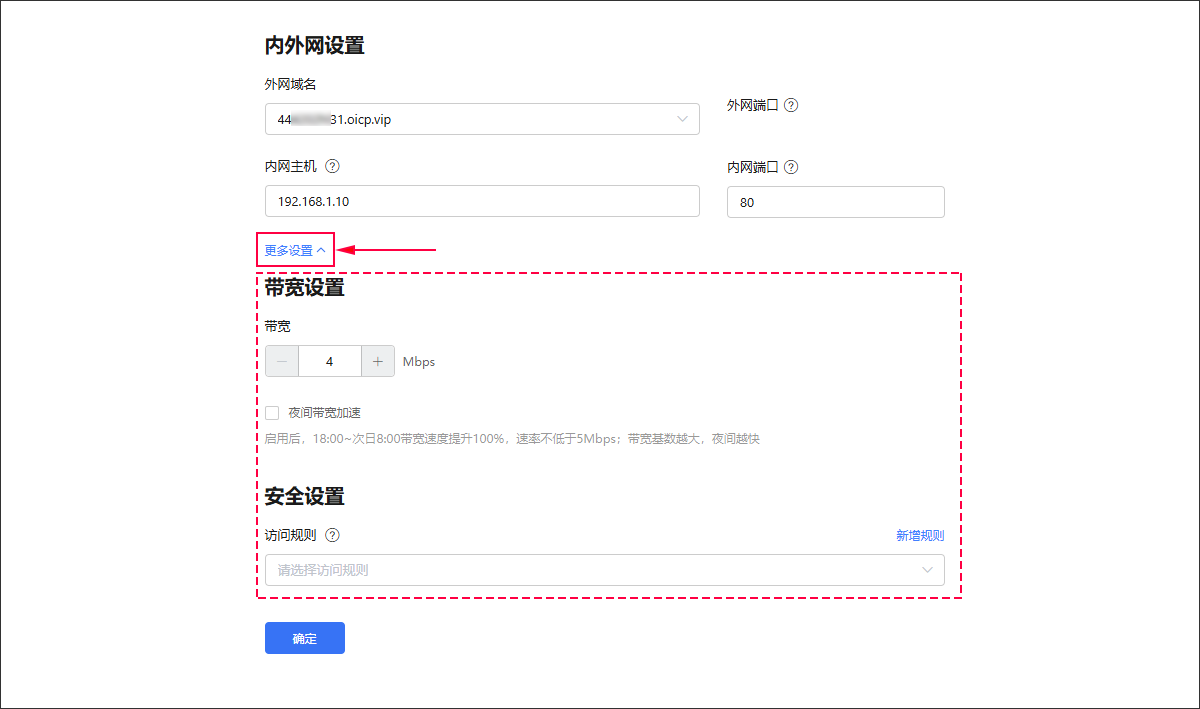Screen dimensions: 1200x709
Task: Click help icon next to 外网端口
Action: [x=791, y=105]
